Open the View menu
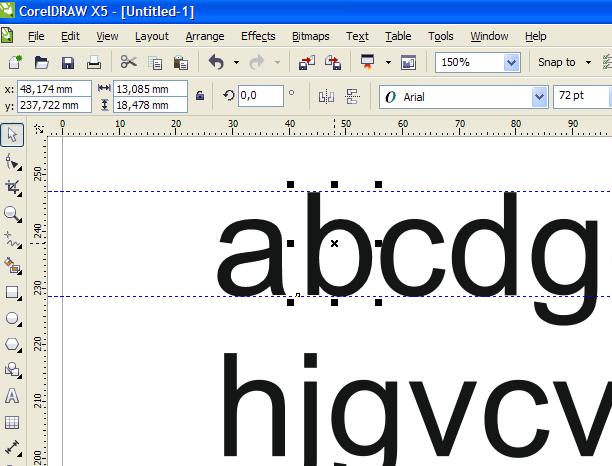Screen dimensions: 612x466 [107, 36]
